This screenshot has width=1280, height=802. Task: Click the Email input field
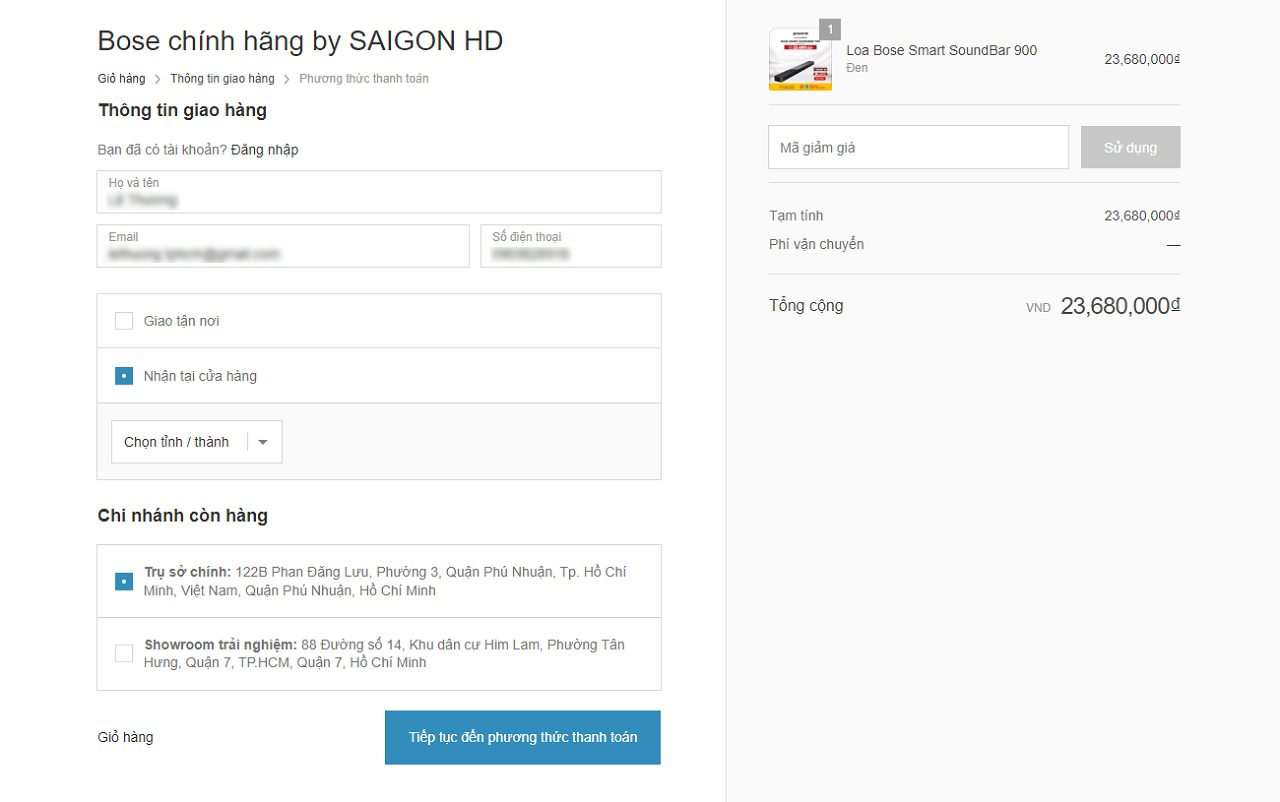click(x=283, y=246)
